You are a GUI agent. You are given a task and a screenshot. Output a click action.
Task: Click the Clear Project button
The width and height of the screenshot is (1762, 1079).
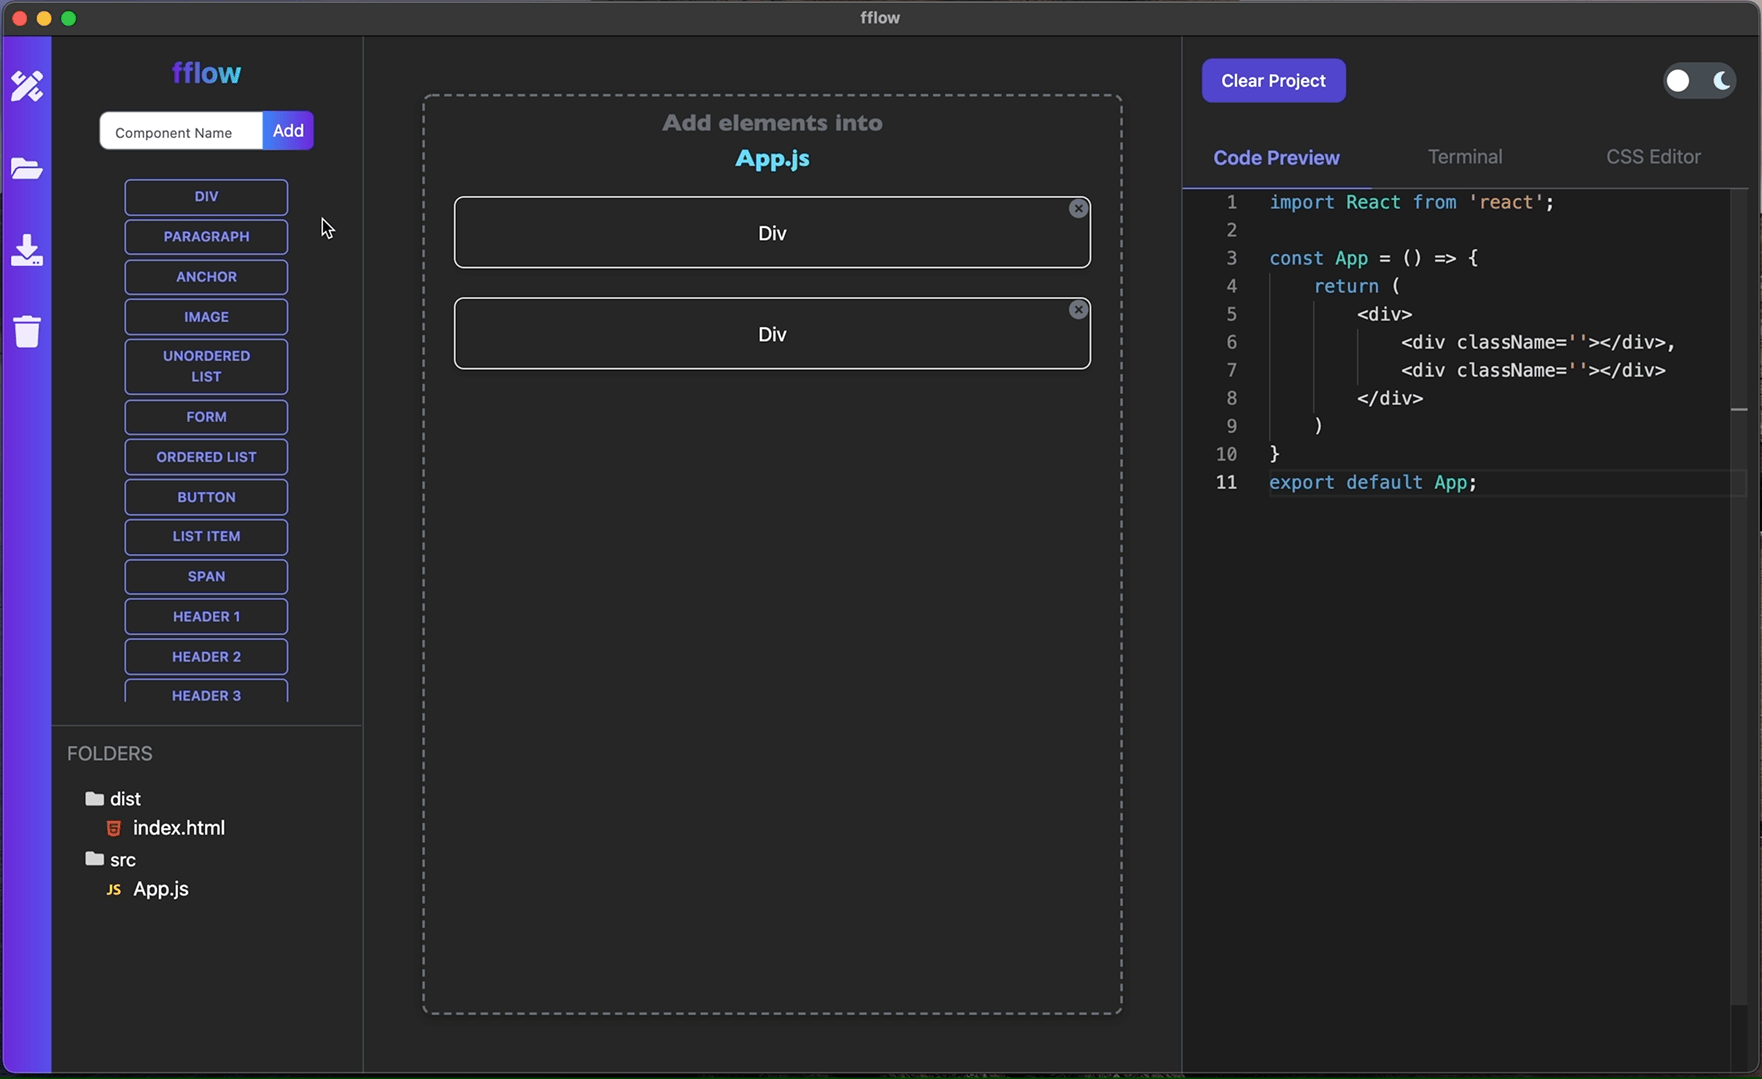tap(1273, 81)
